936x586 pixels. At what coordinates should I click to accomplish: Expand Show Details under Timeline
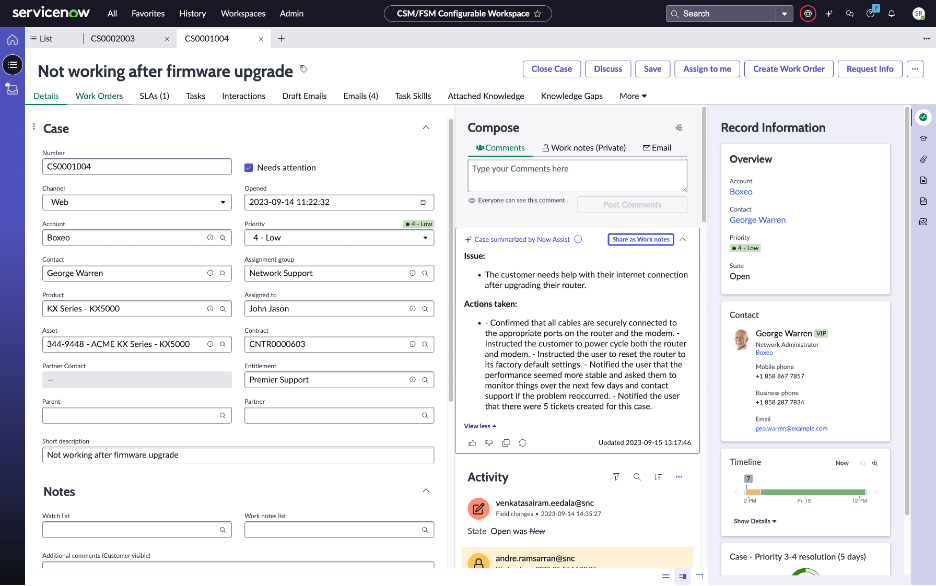tap(754, 521)
